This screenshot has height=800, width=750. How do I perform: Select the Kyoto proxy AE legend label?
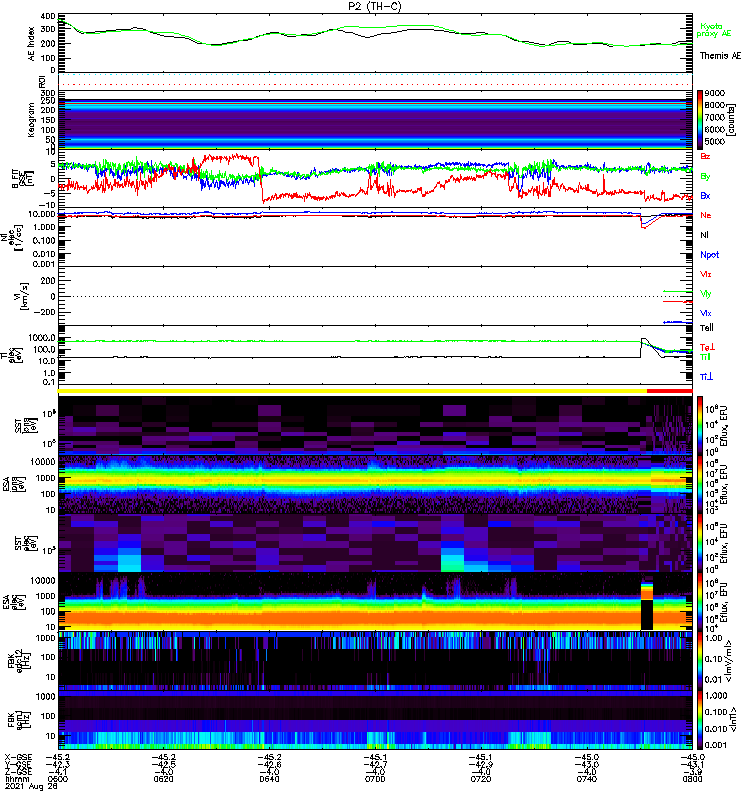[x=714, y=30]
